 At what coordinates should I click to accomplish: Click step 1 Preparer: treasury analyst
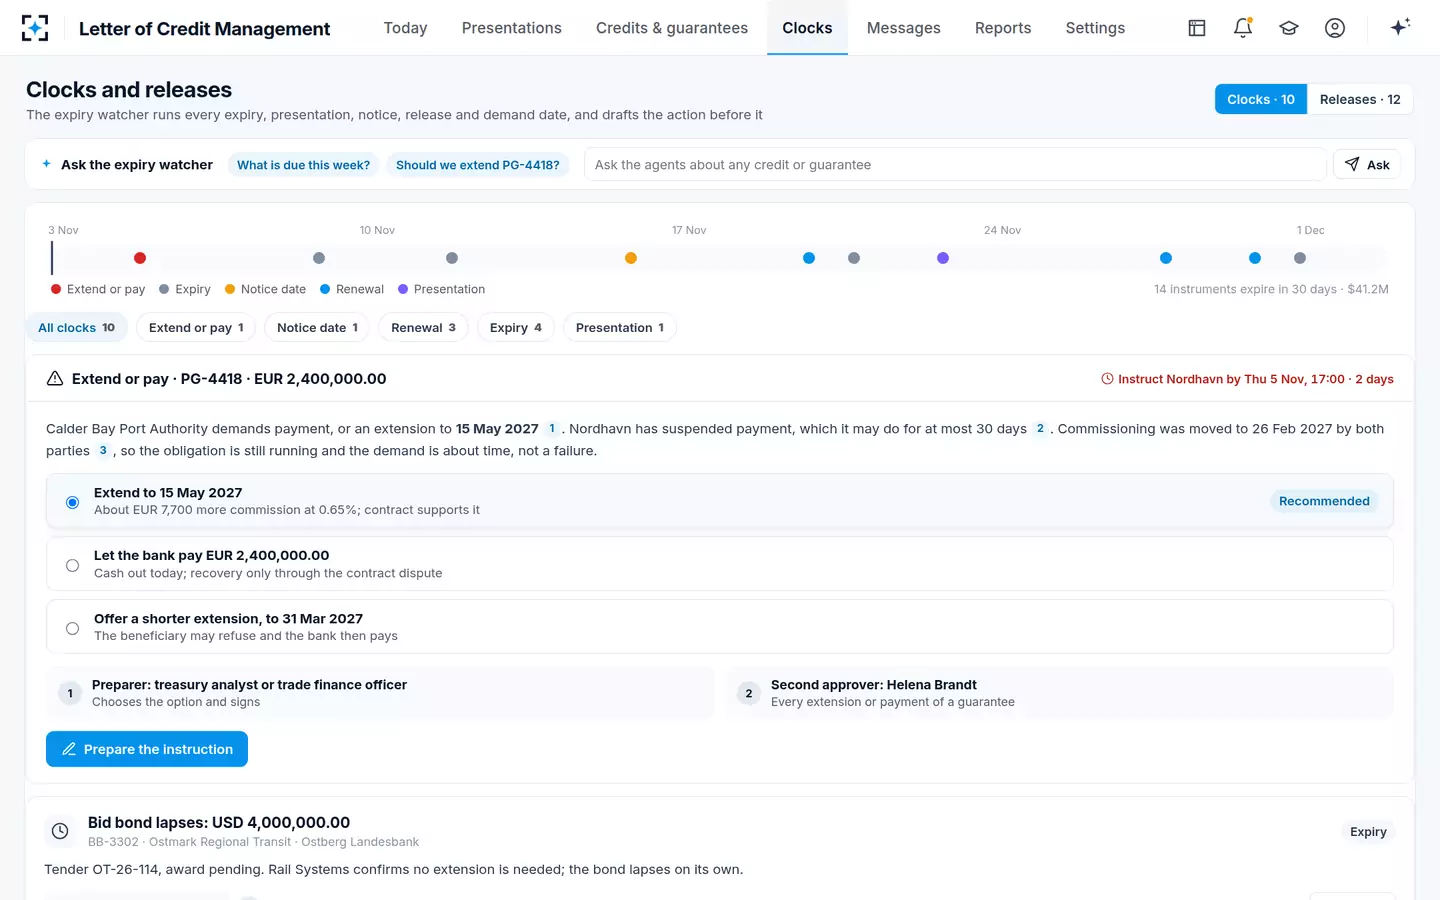pos(380,693)
